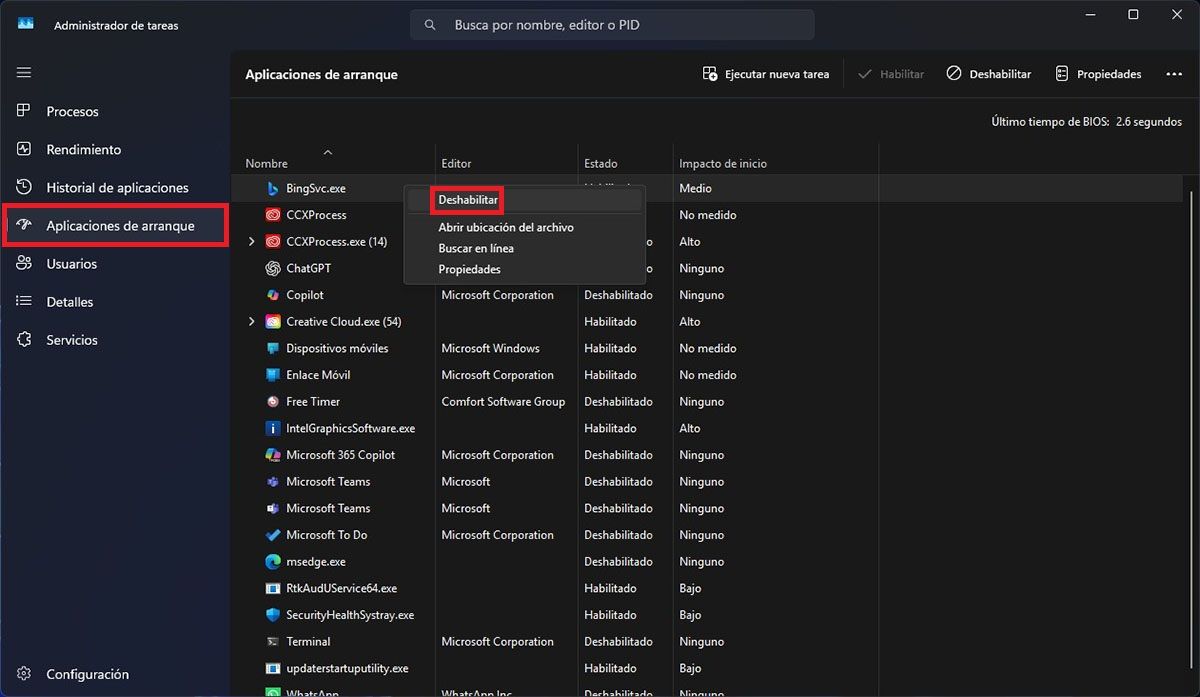Click the Copilot app icon

point(273,295)
